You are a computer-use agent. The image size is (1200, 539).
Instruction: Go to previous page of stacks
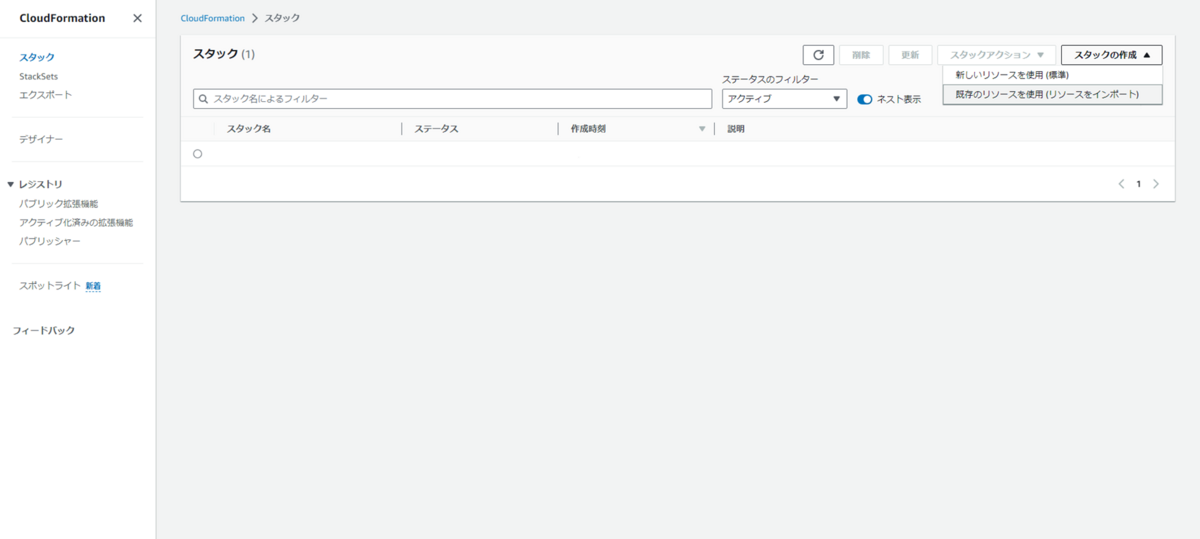1121,184
